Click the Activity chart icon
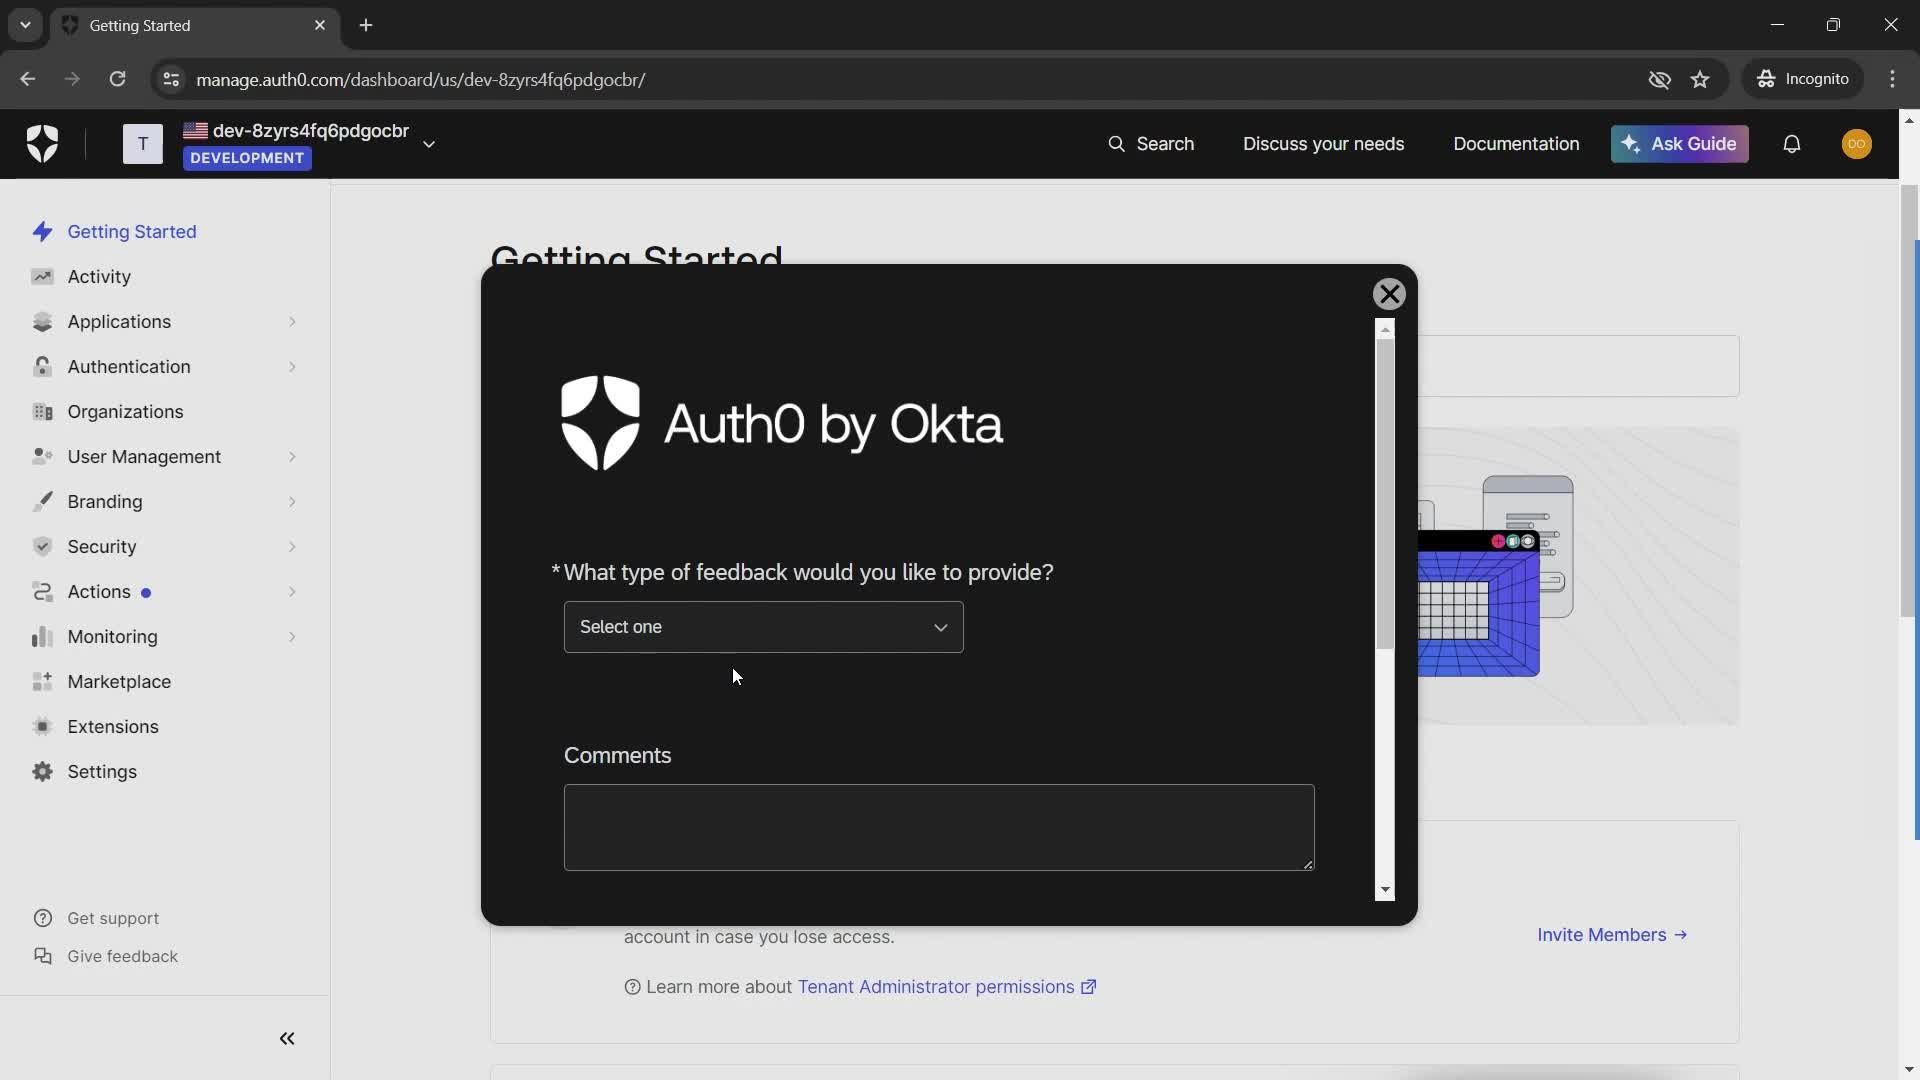Image resolution: width=1920 pixels, height=1080 pixels. click(x=42, y=277)
